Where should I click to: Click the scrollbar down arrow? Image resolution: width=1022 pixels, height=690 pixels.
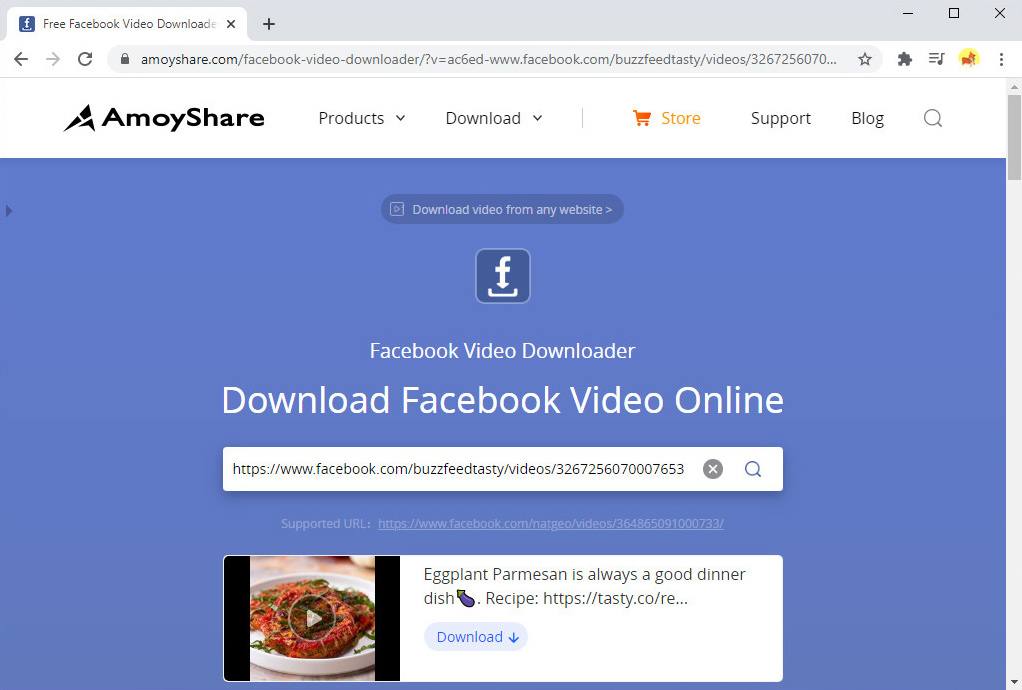pyautogui.click(x=1014, y=683)
